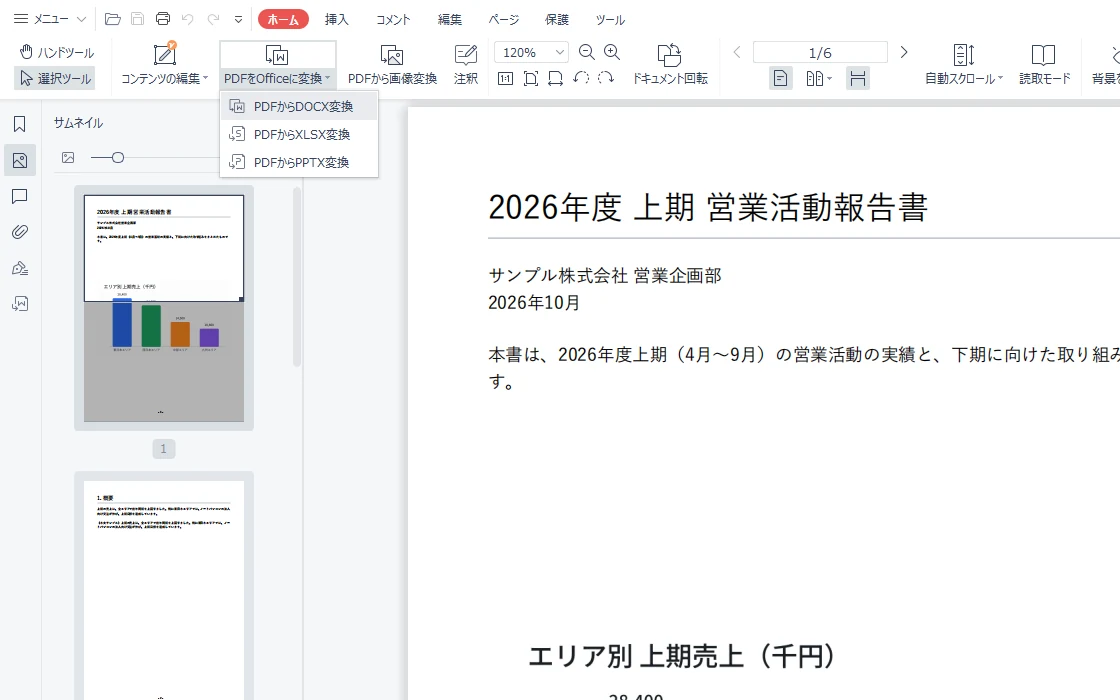Click the サムネイル panel title
Image resolution: width=1120 pixels, height=700 pixels.
click(x=78, y=123)
